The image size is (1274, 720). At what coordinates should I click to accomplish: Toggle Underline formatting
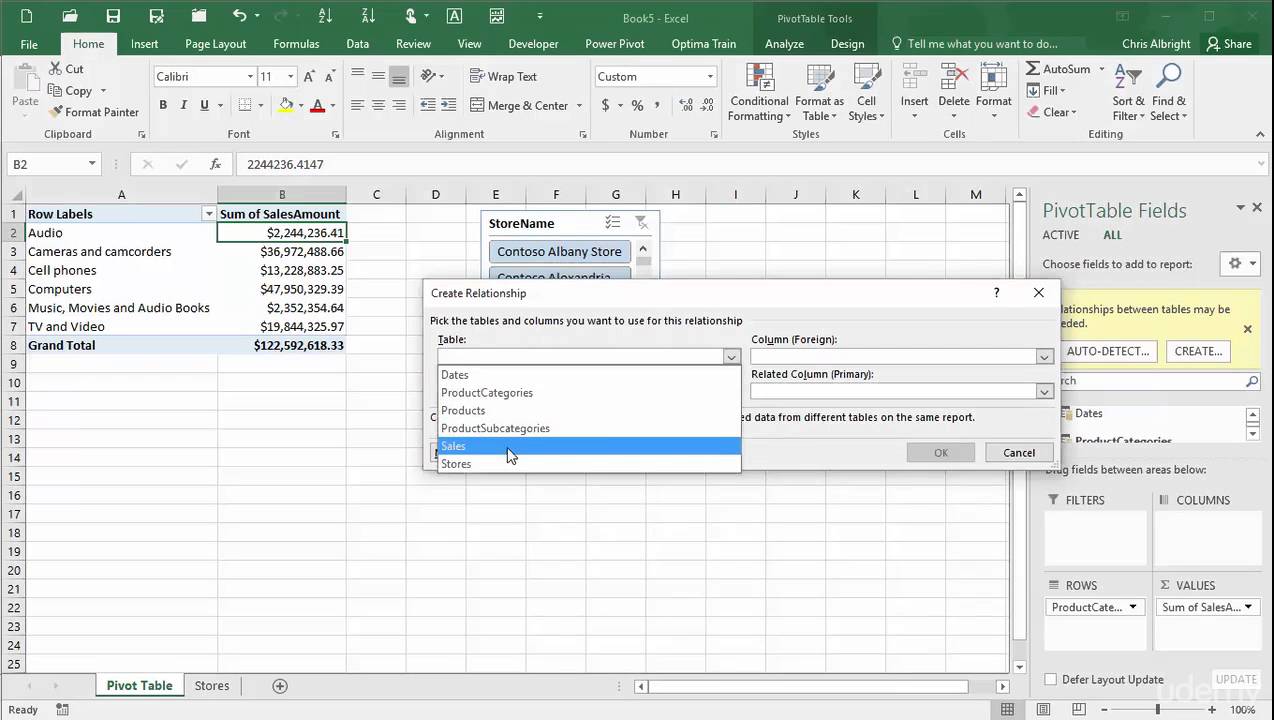(x=205, y=105)
